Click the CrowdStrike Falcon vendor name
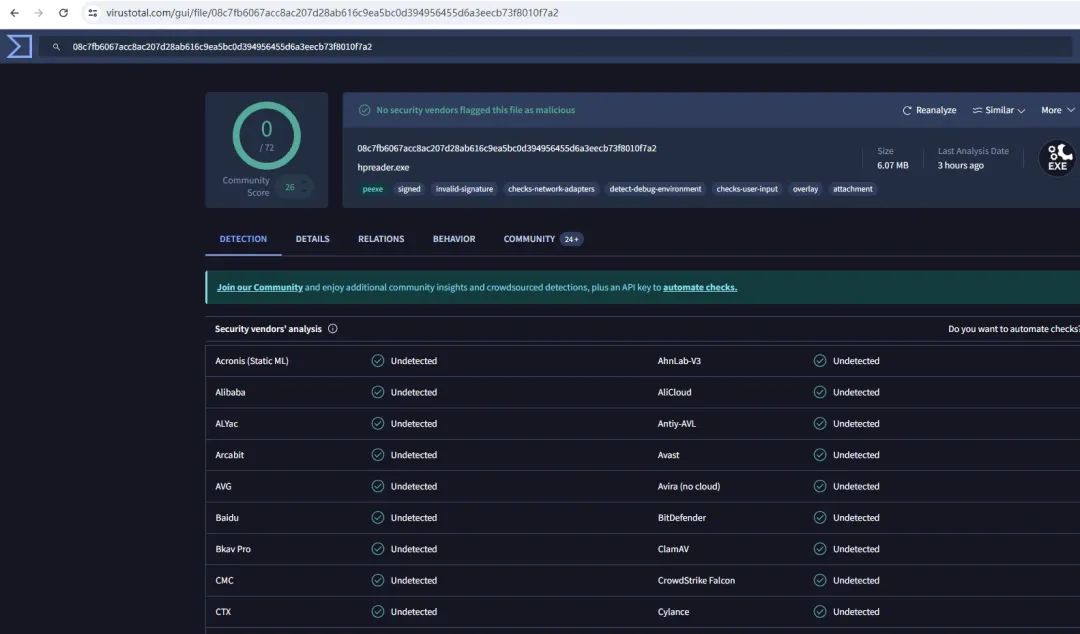Image resolution: width=1080 pixels, height=634 pixels. tap(696, 581)
